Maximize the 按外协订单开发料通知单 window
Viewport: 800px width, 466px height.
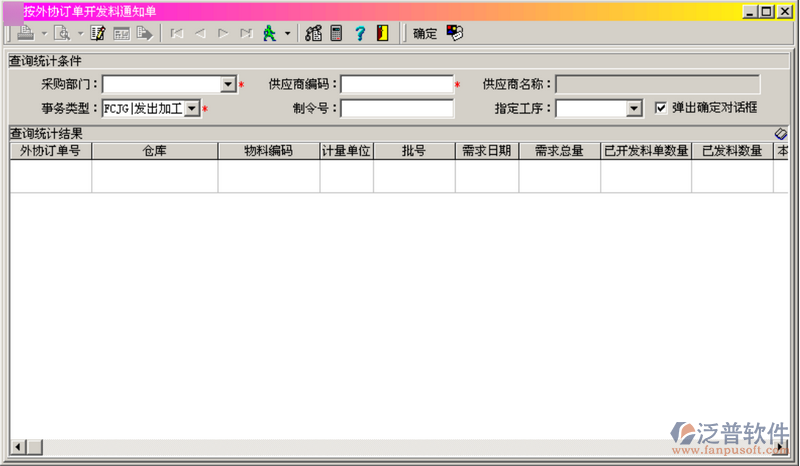pyautogui.click(x=766, y=12)
